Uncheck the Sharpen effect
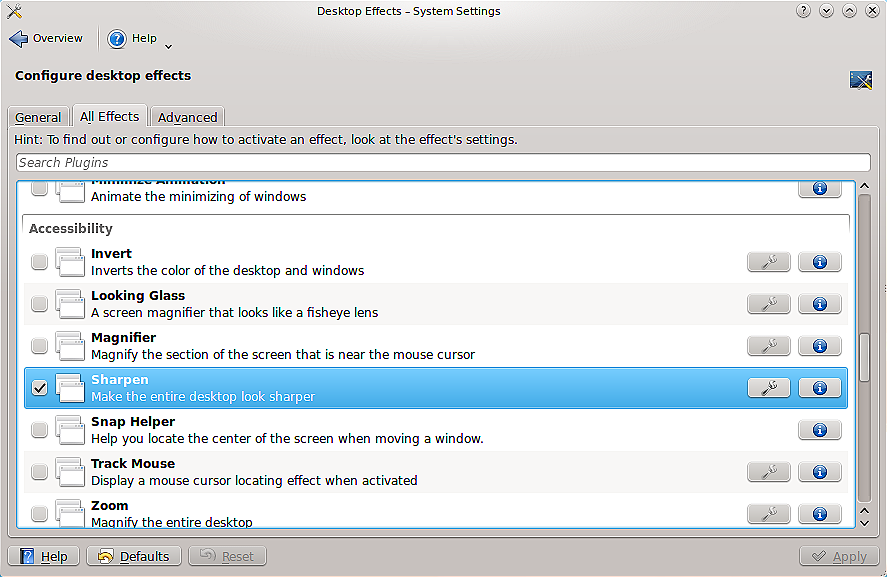Screen dimensions: 887x577 (x=39, y=388)
